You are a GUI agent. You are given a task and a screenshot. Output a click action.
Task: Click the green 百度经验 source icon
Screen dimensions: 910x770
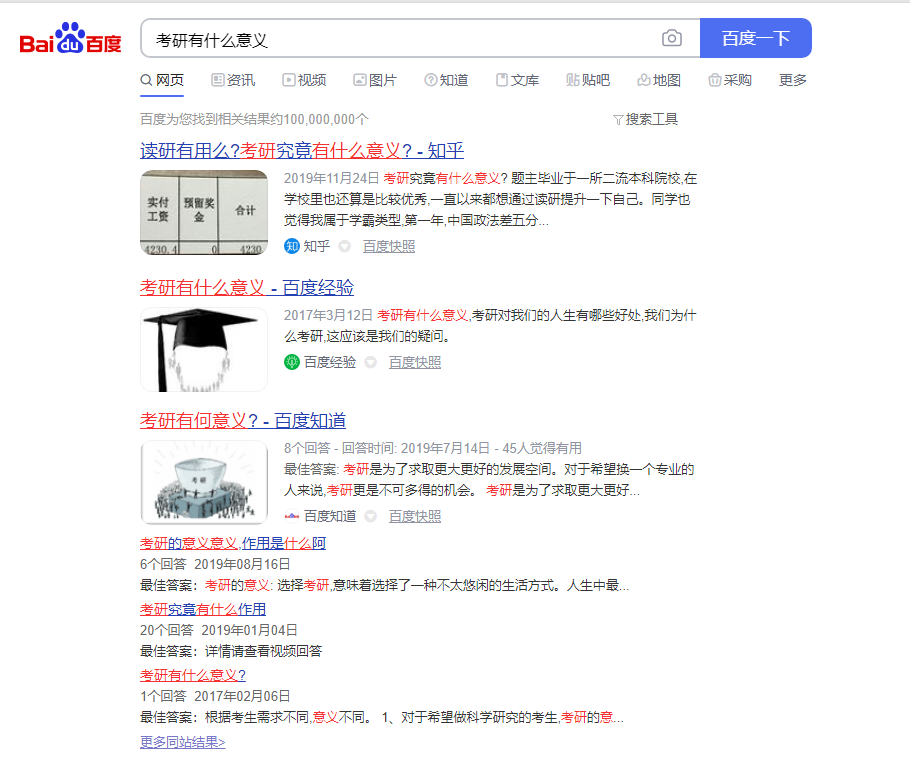pyautogui.click(x=291, y=362)
